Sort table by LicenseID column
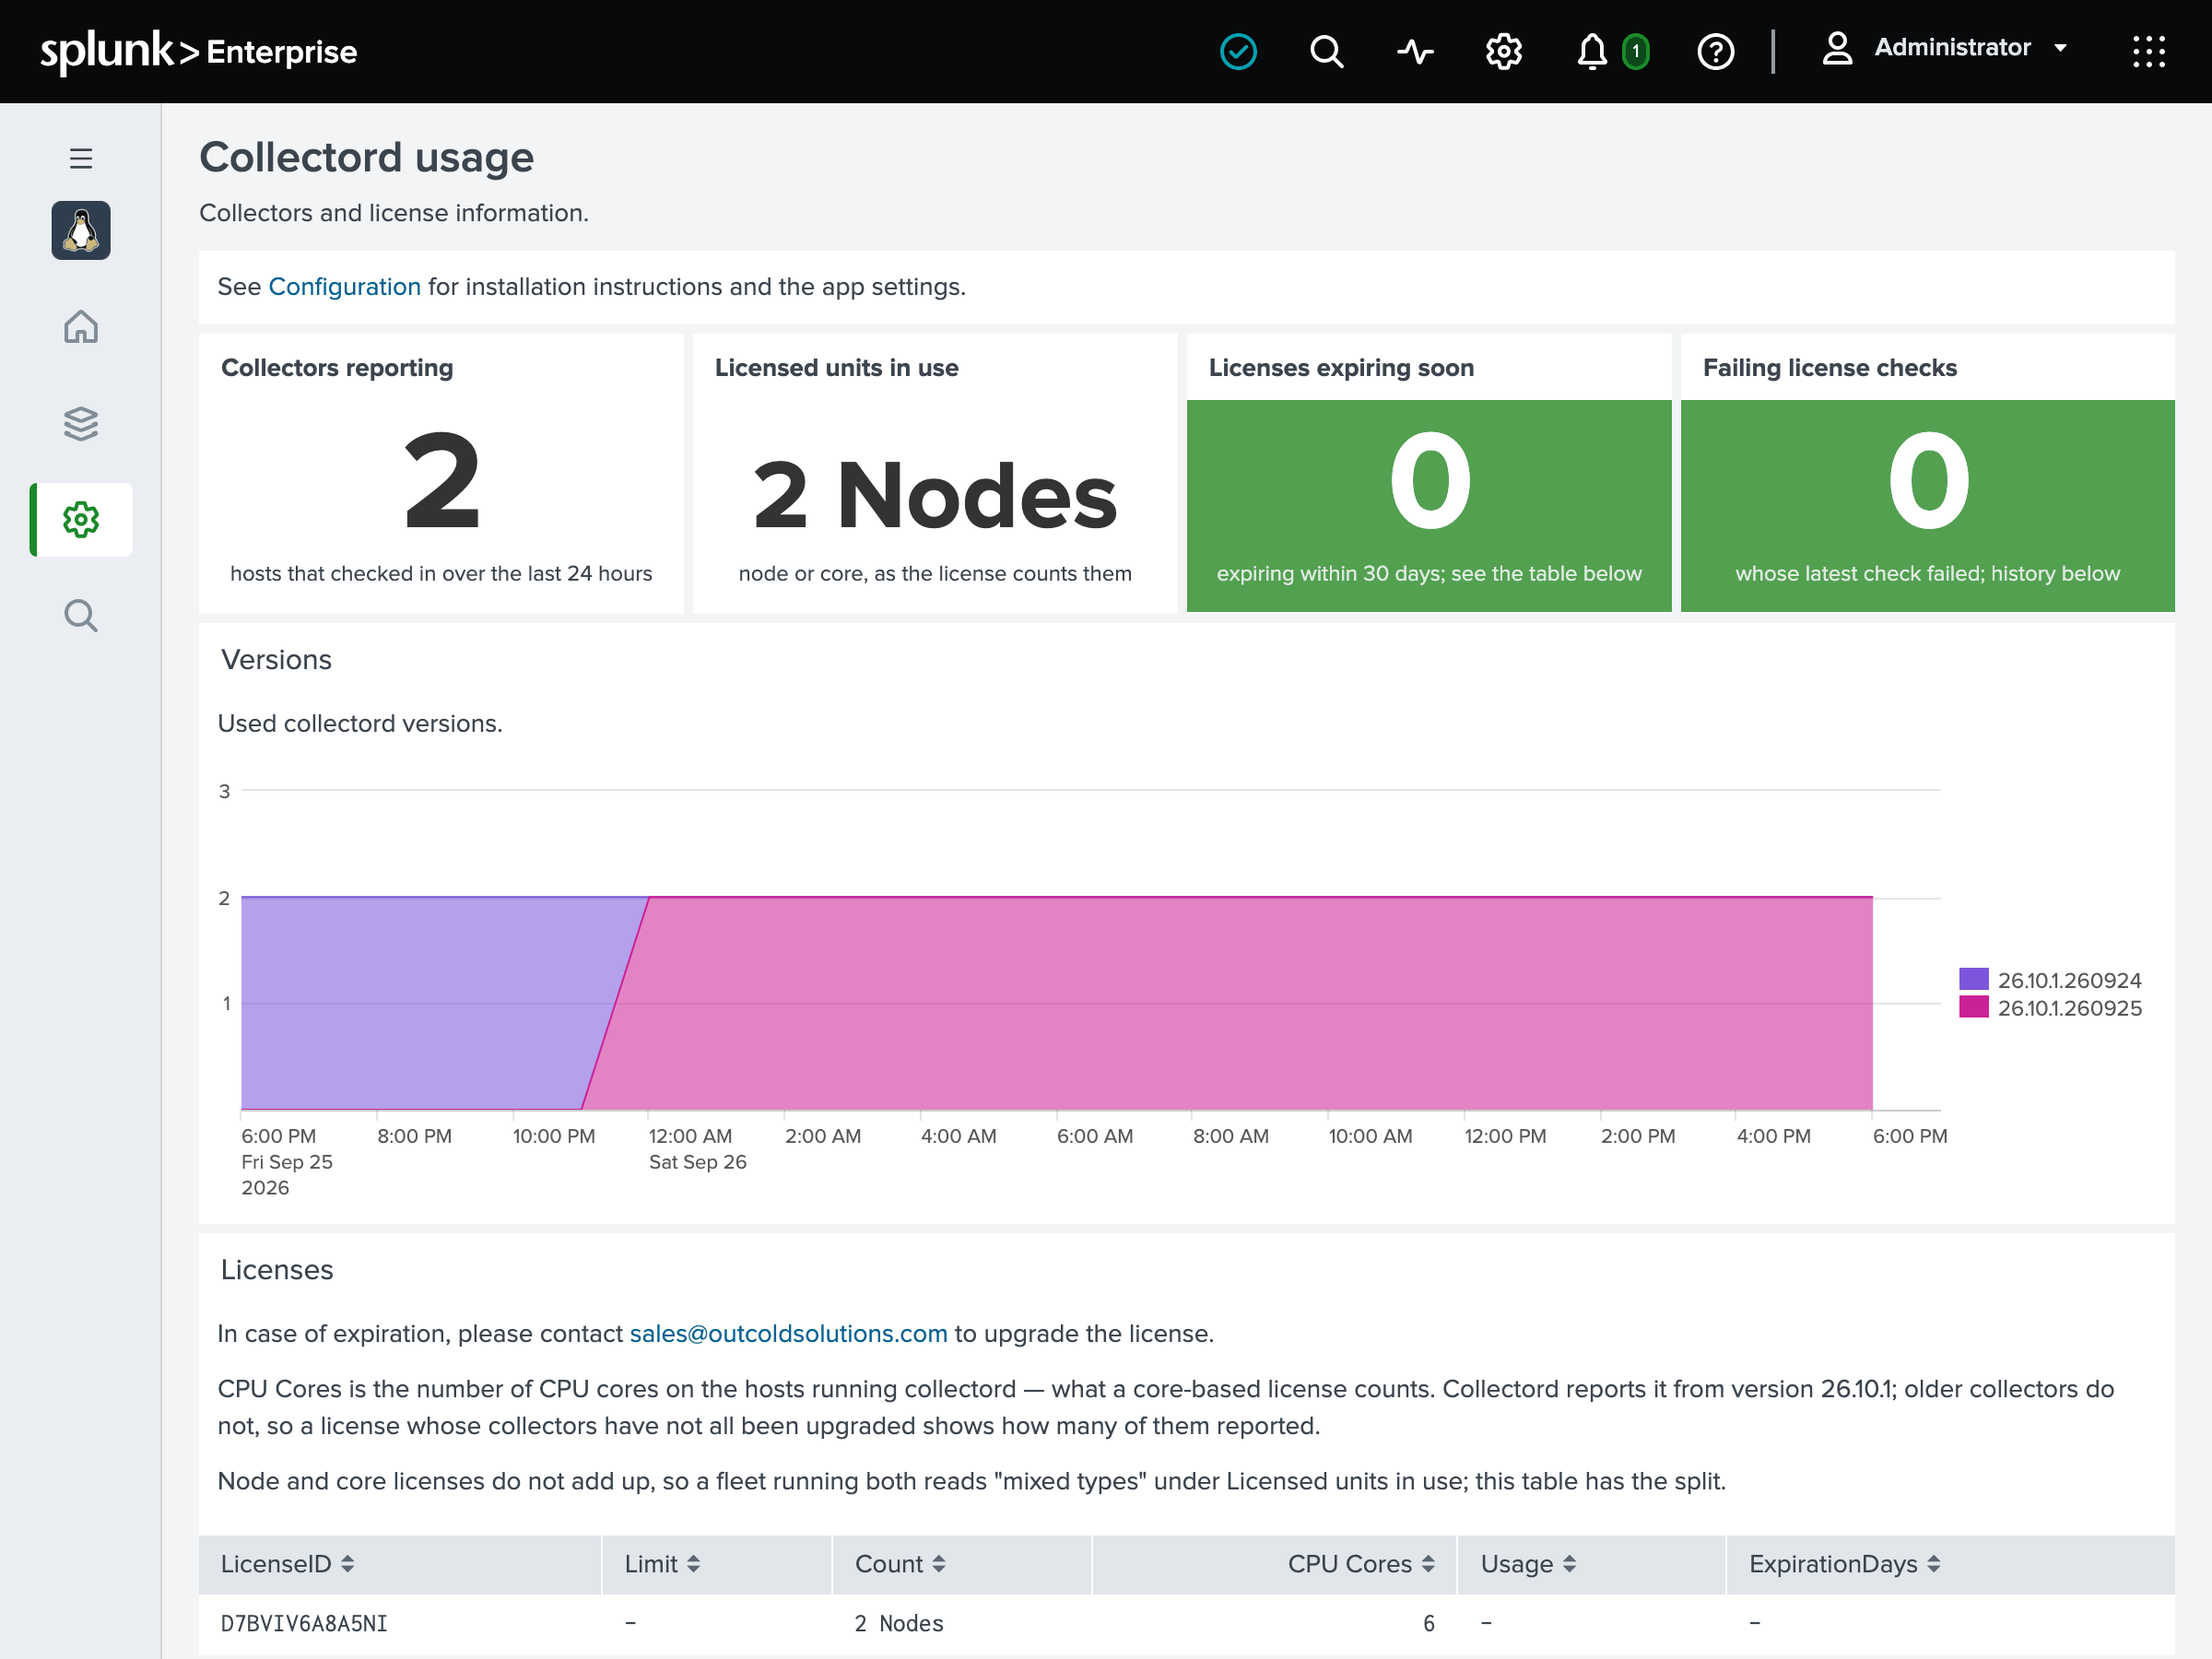Image resolution: width=2212 pixels, height=1659 pixels. [287, 1563]
